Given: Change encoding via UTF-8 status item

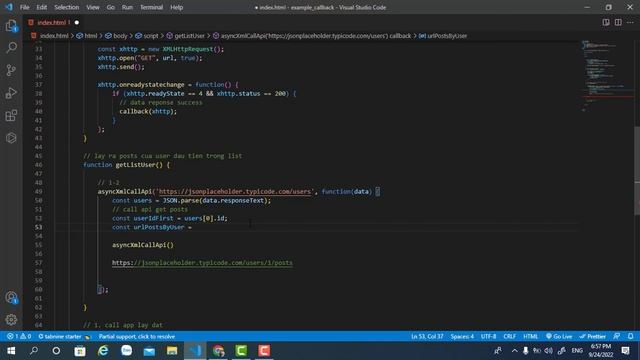Looking at the screenshot, I should (488, 336).
